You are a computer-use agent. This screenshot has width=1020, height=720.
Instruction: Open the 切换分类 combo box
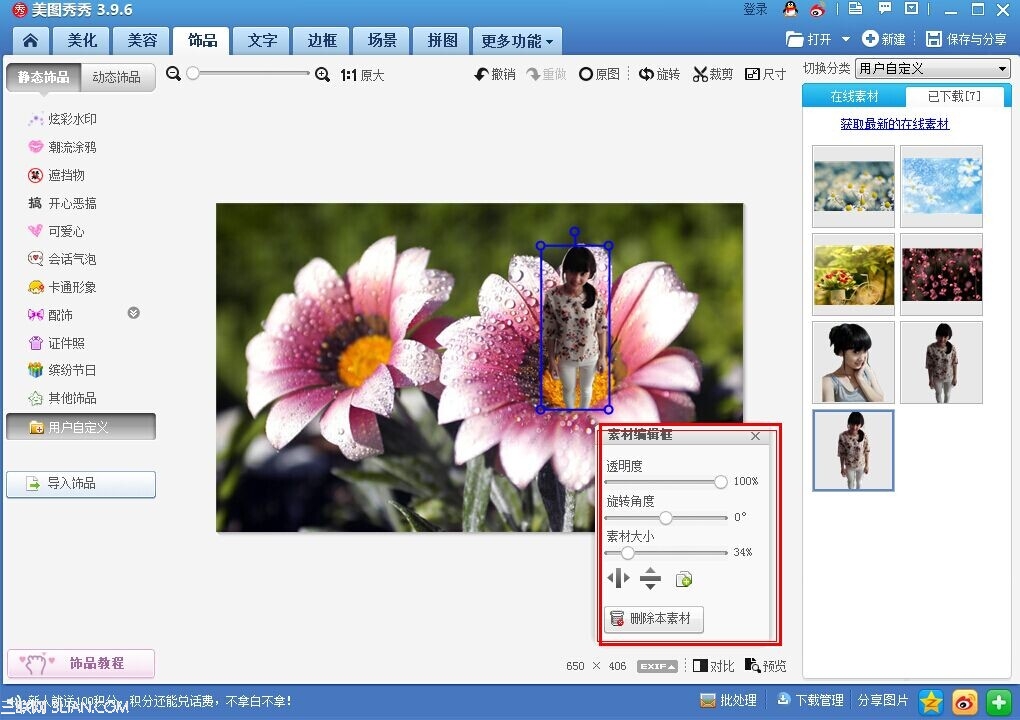[933, 68]
